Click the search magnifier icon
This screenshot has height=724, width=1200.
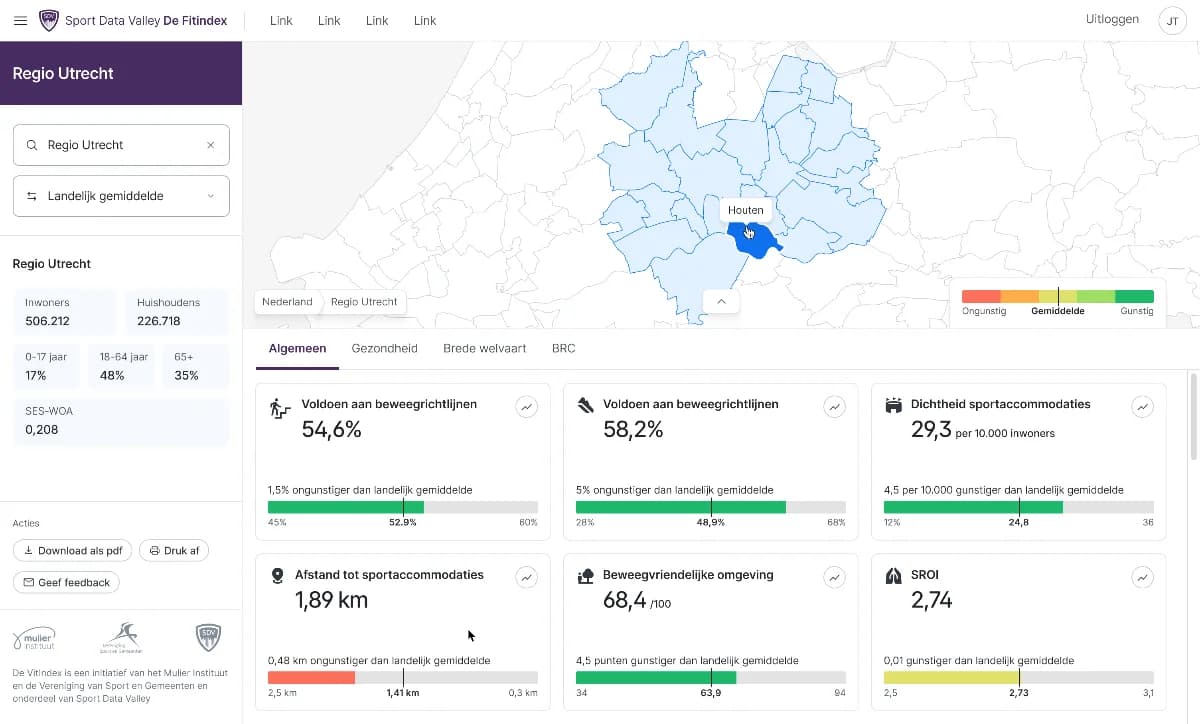pyautogui.click(x=32, y=145)
